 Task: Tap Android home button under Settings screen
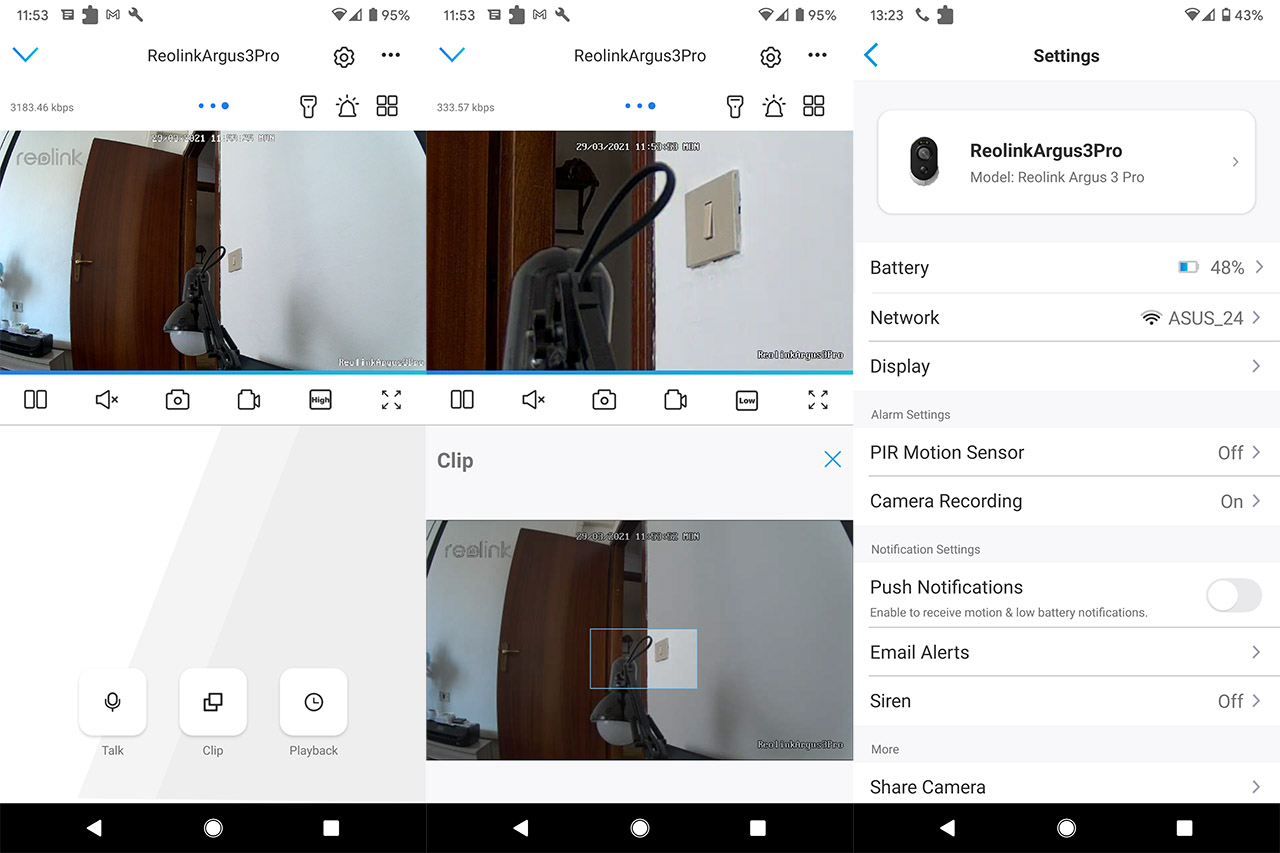point(1066,828)
